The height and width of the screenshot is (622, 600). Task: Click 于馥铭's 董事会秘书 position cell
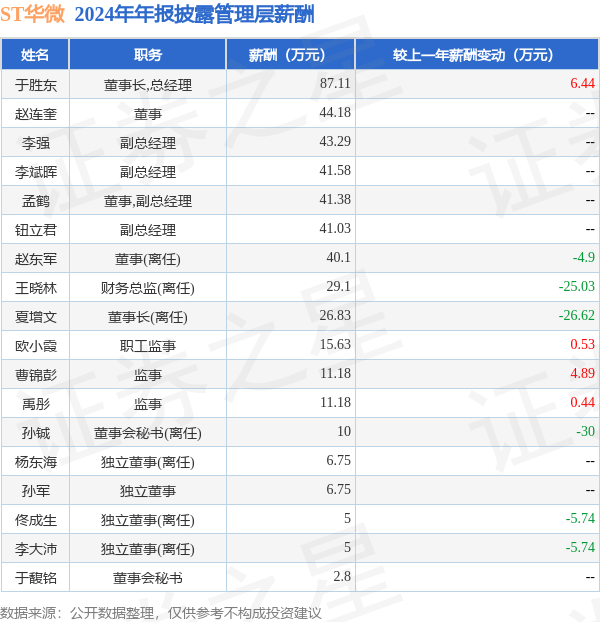pyautogui.click(x=148, y=578)
